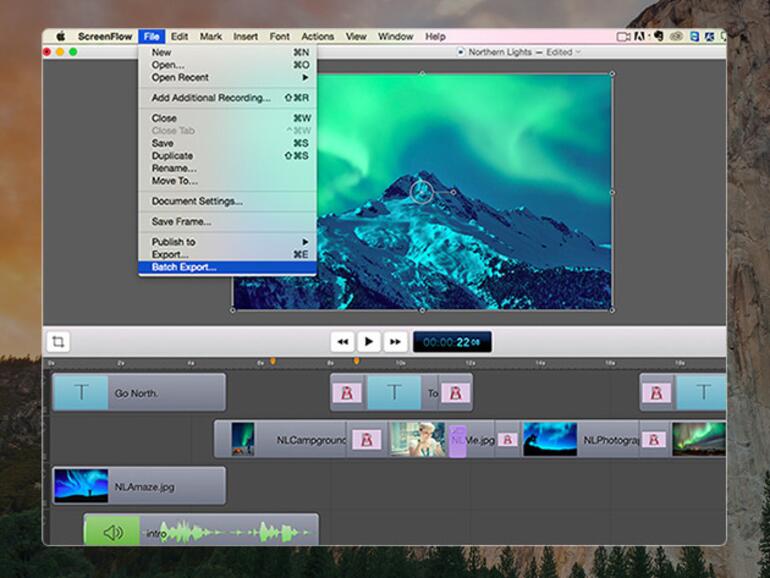
Task: Choose Duplicate in the File menu
Action: tap(227, 156)
